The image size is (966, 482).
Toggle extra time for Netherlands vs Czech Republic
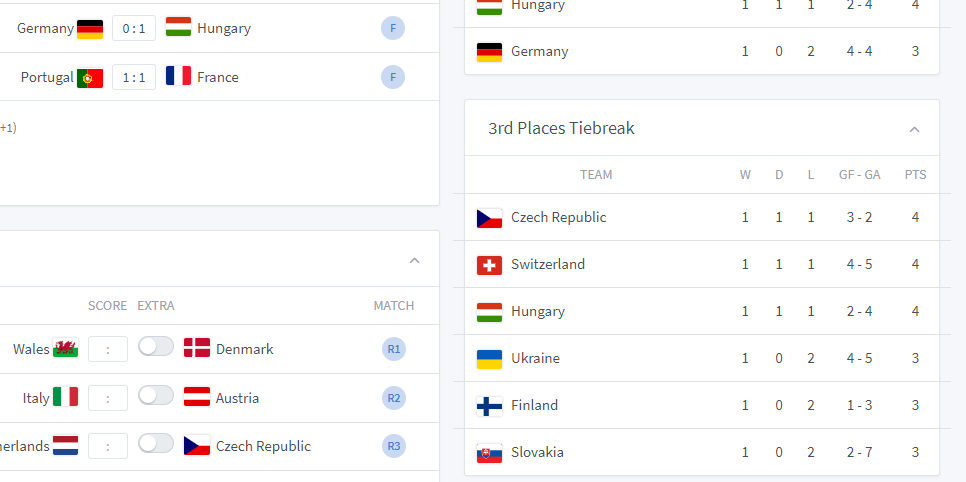pos(156,444)
